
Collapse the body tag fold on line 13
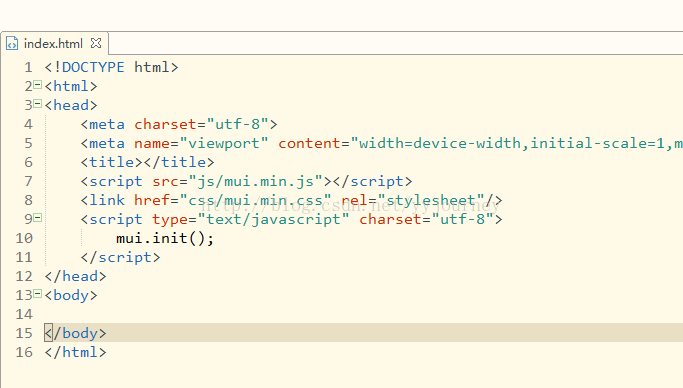pos(37,294)
